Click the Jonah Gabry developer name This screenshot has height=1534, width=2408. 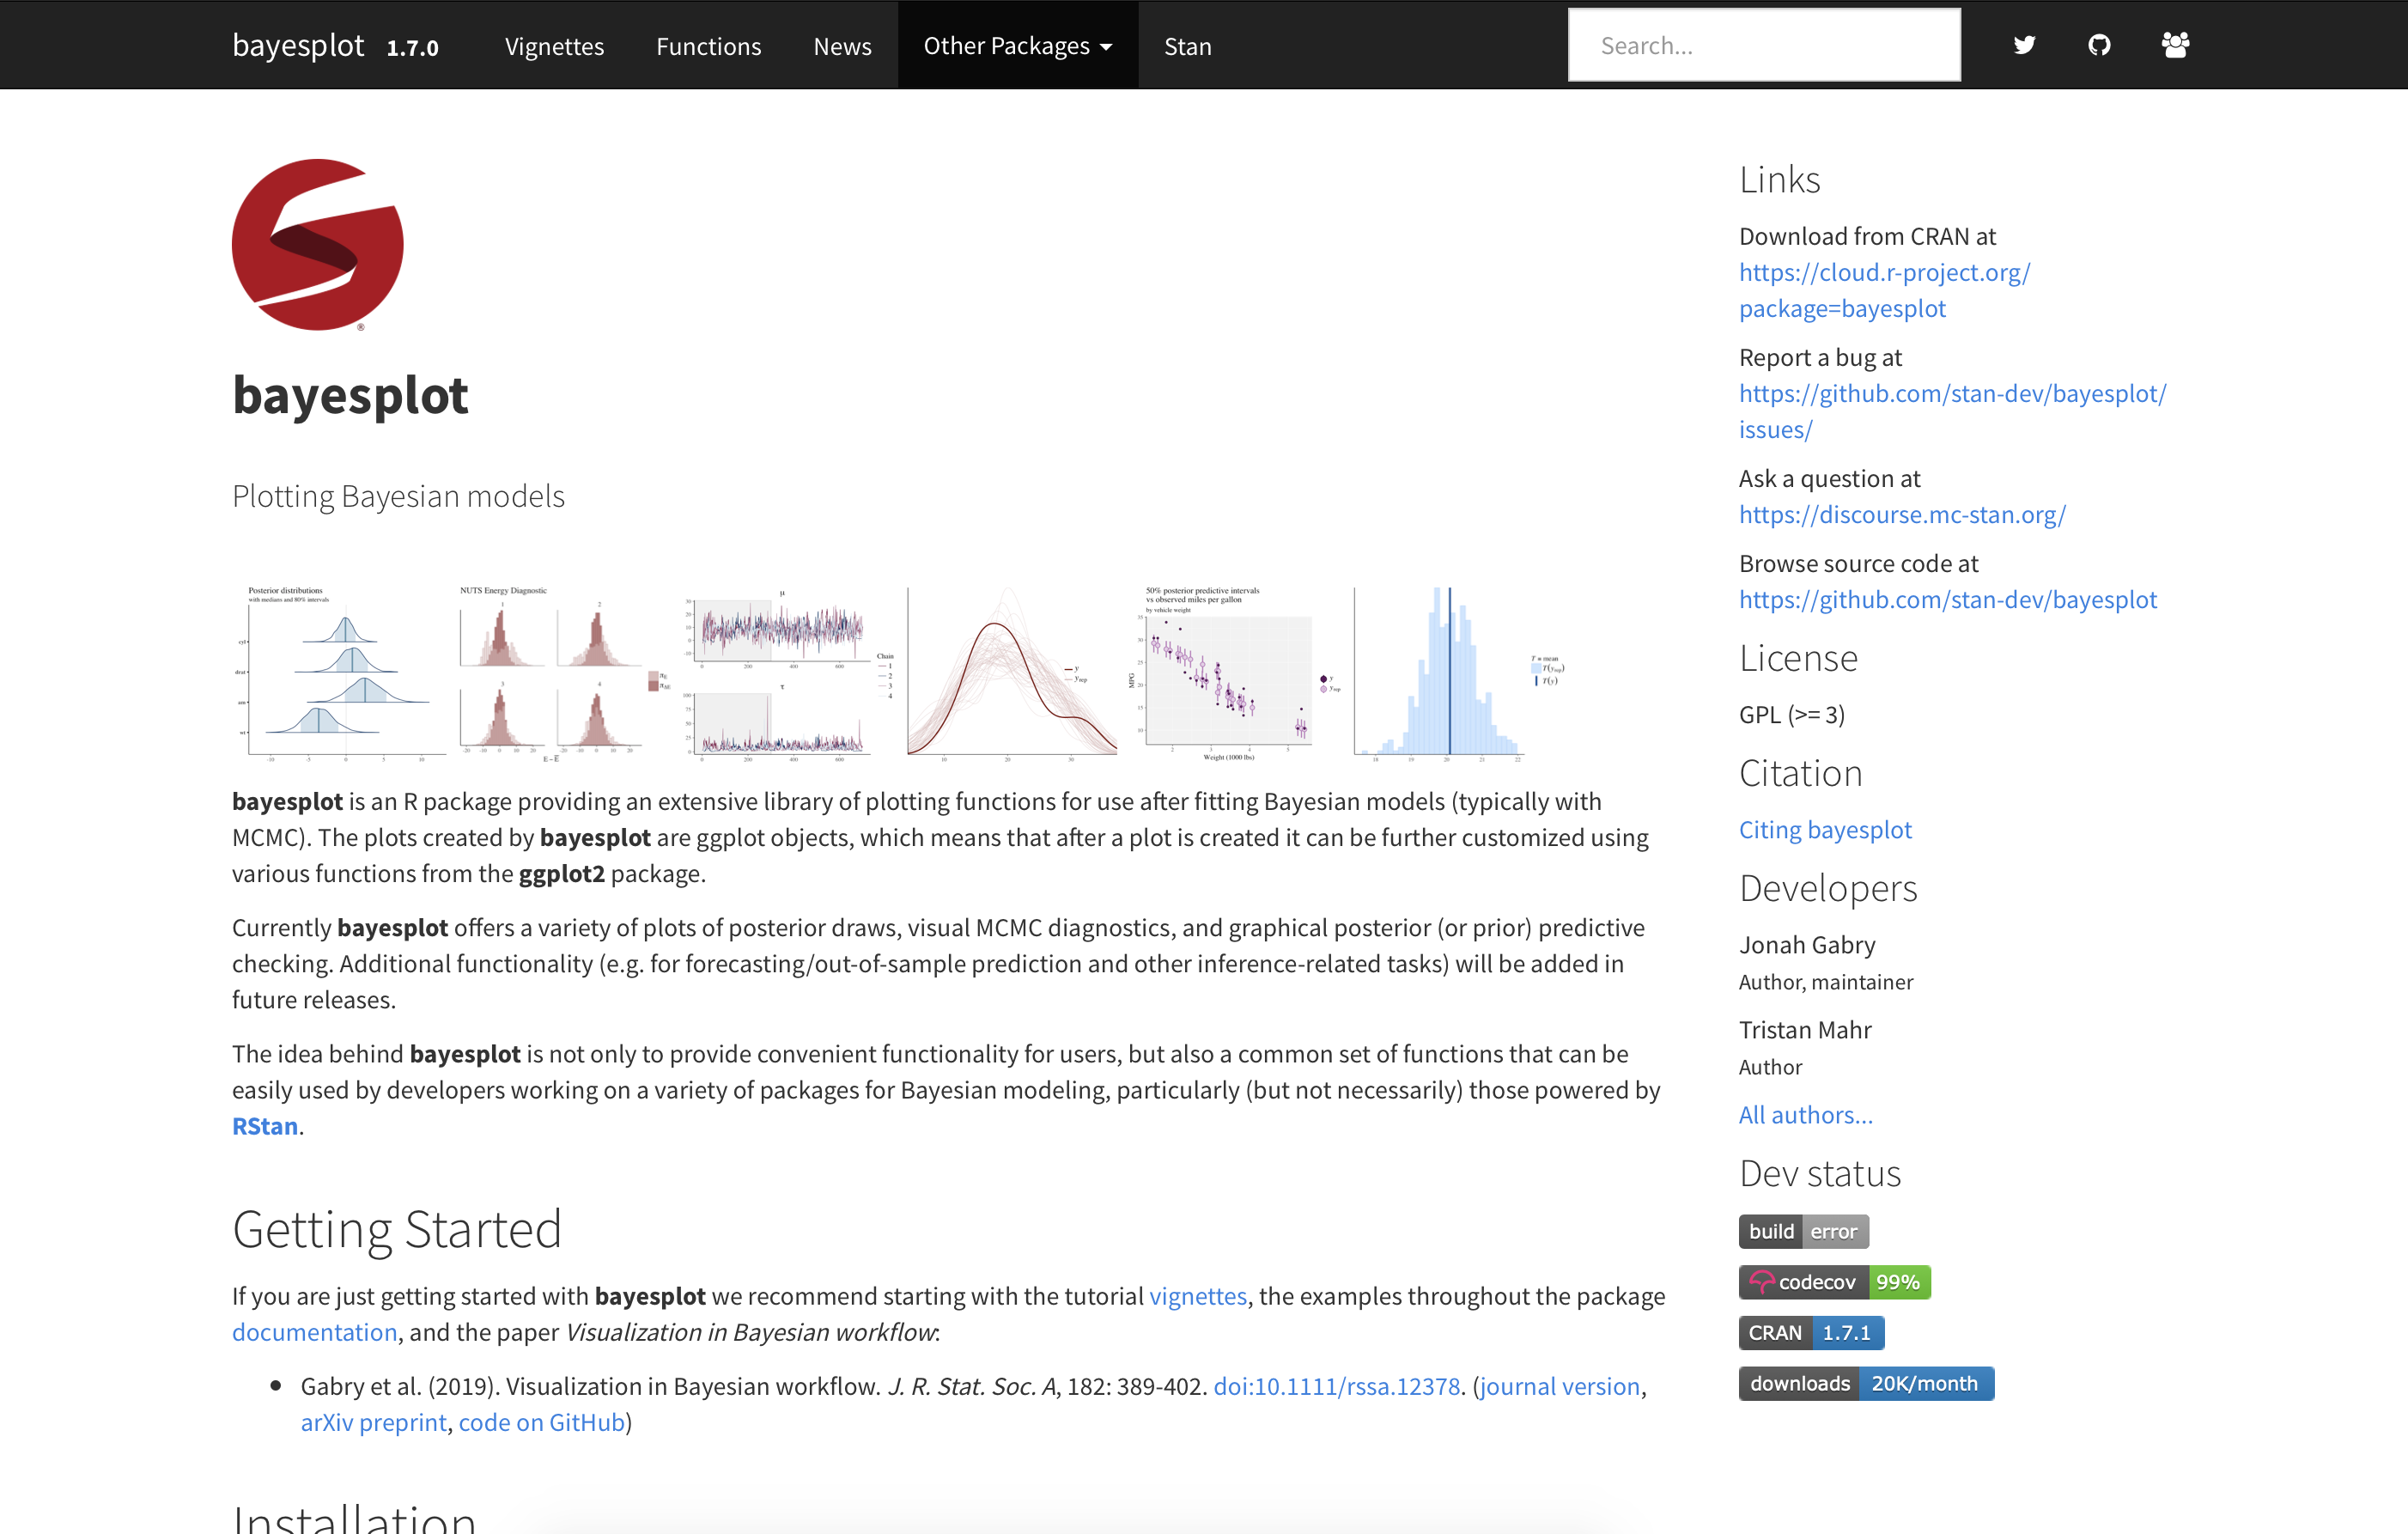pyautogui.click(x=1807, y=944)
